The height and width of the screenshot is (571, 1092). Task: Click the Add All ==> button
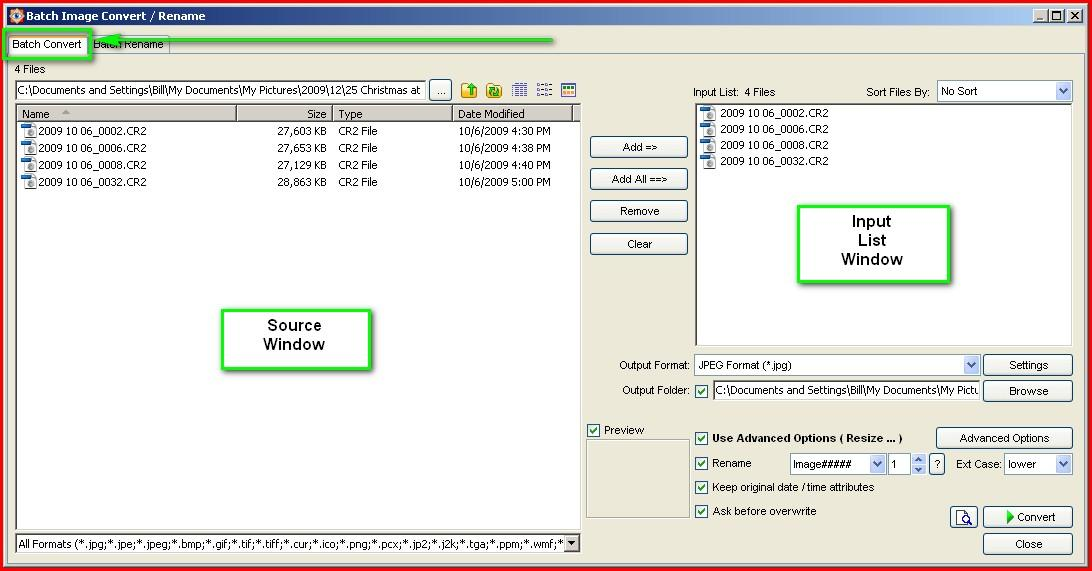639,179
